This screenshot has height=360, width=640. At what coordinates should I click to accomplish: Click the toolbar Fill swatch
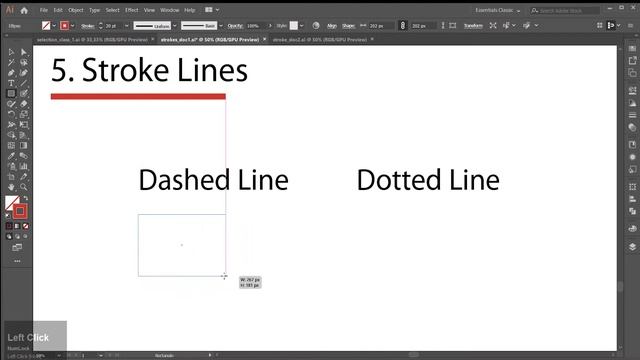click(x=11, y=202)
